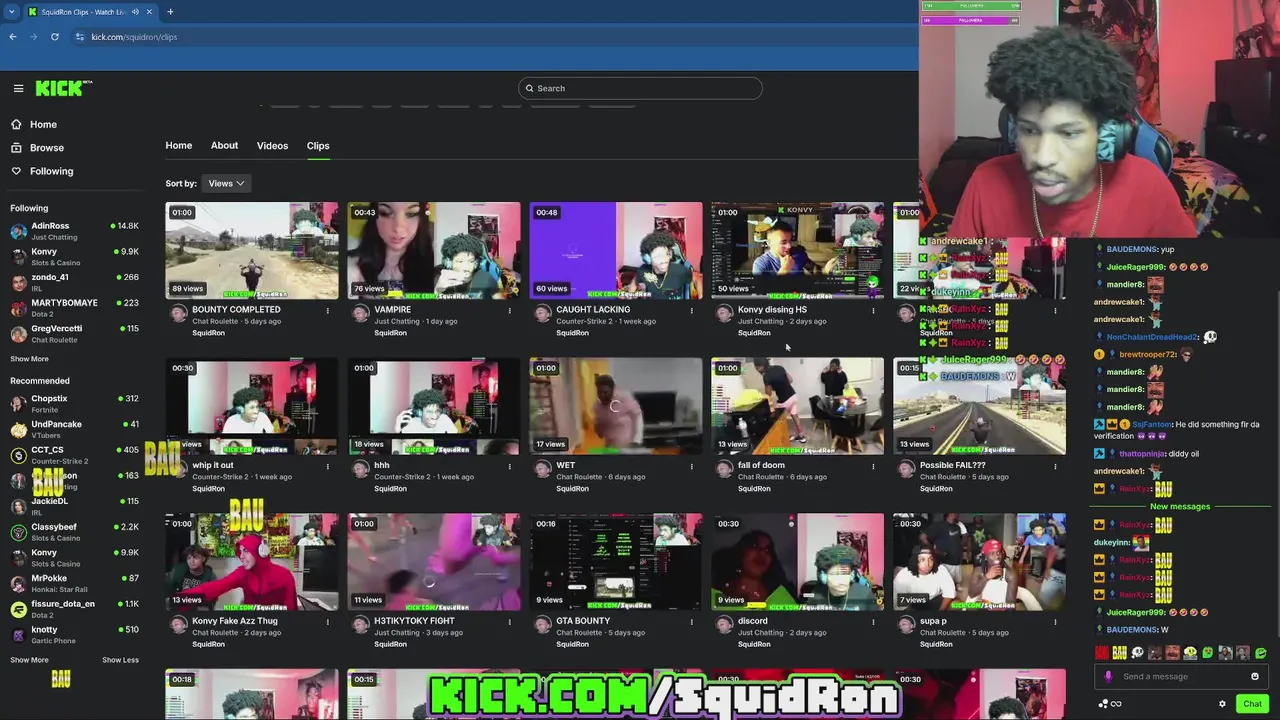This screenshot has width=1280, height=720.
Task: Open options menu for discord clip
Action: 873,621
